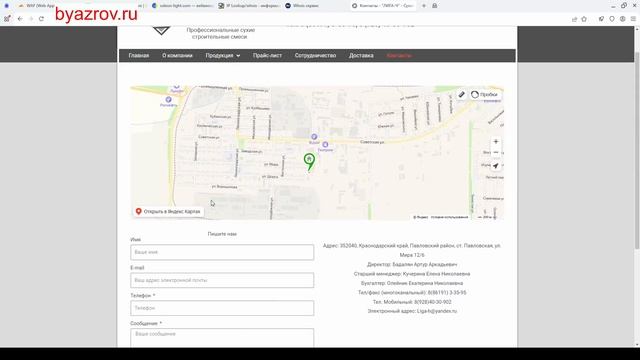
Task: Open a new browser tab with plus
Action: 424,6
